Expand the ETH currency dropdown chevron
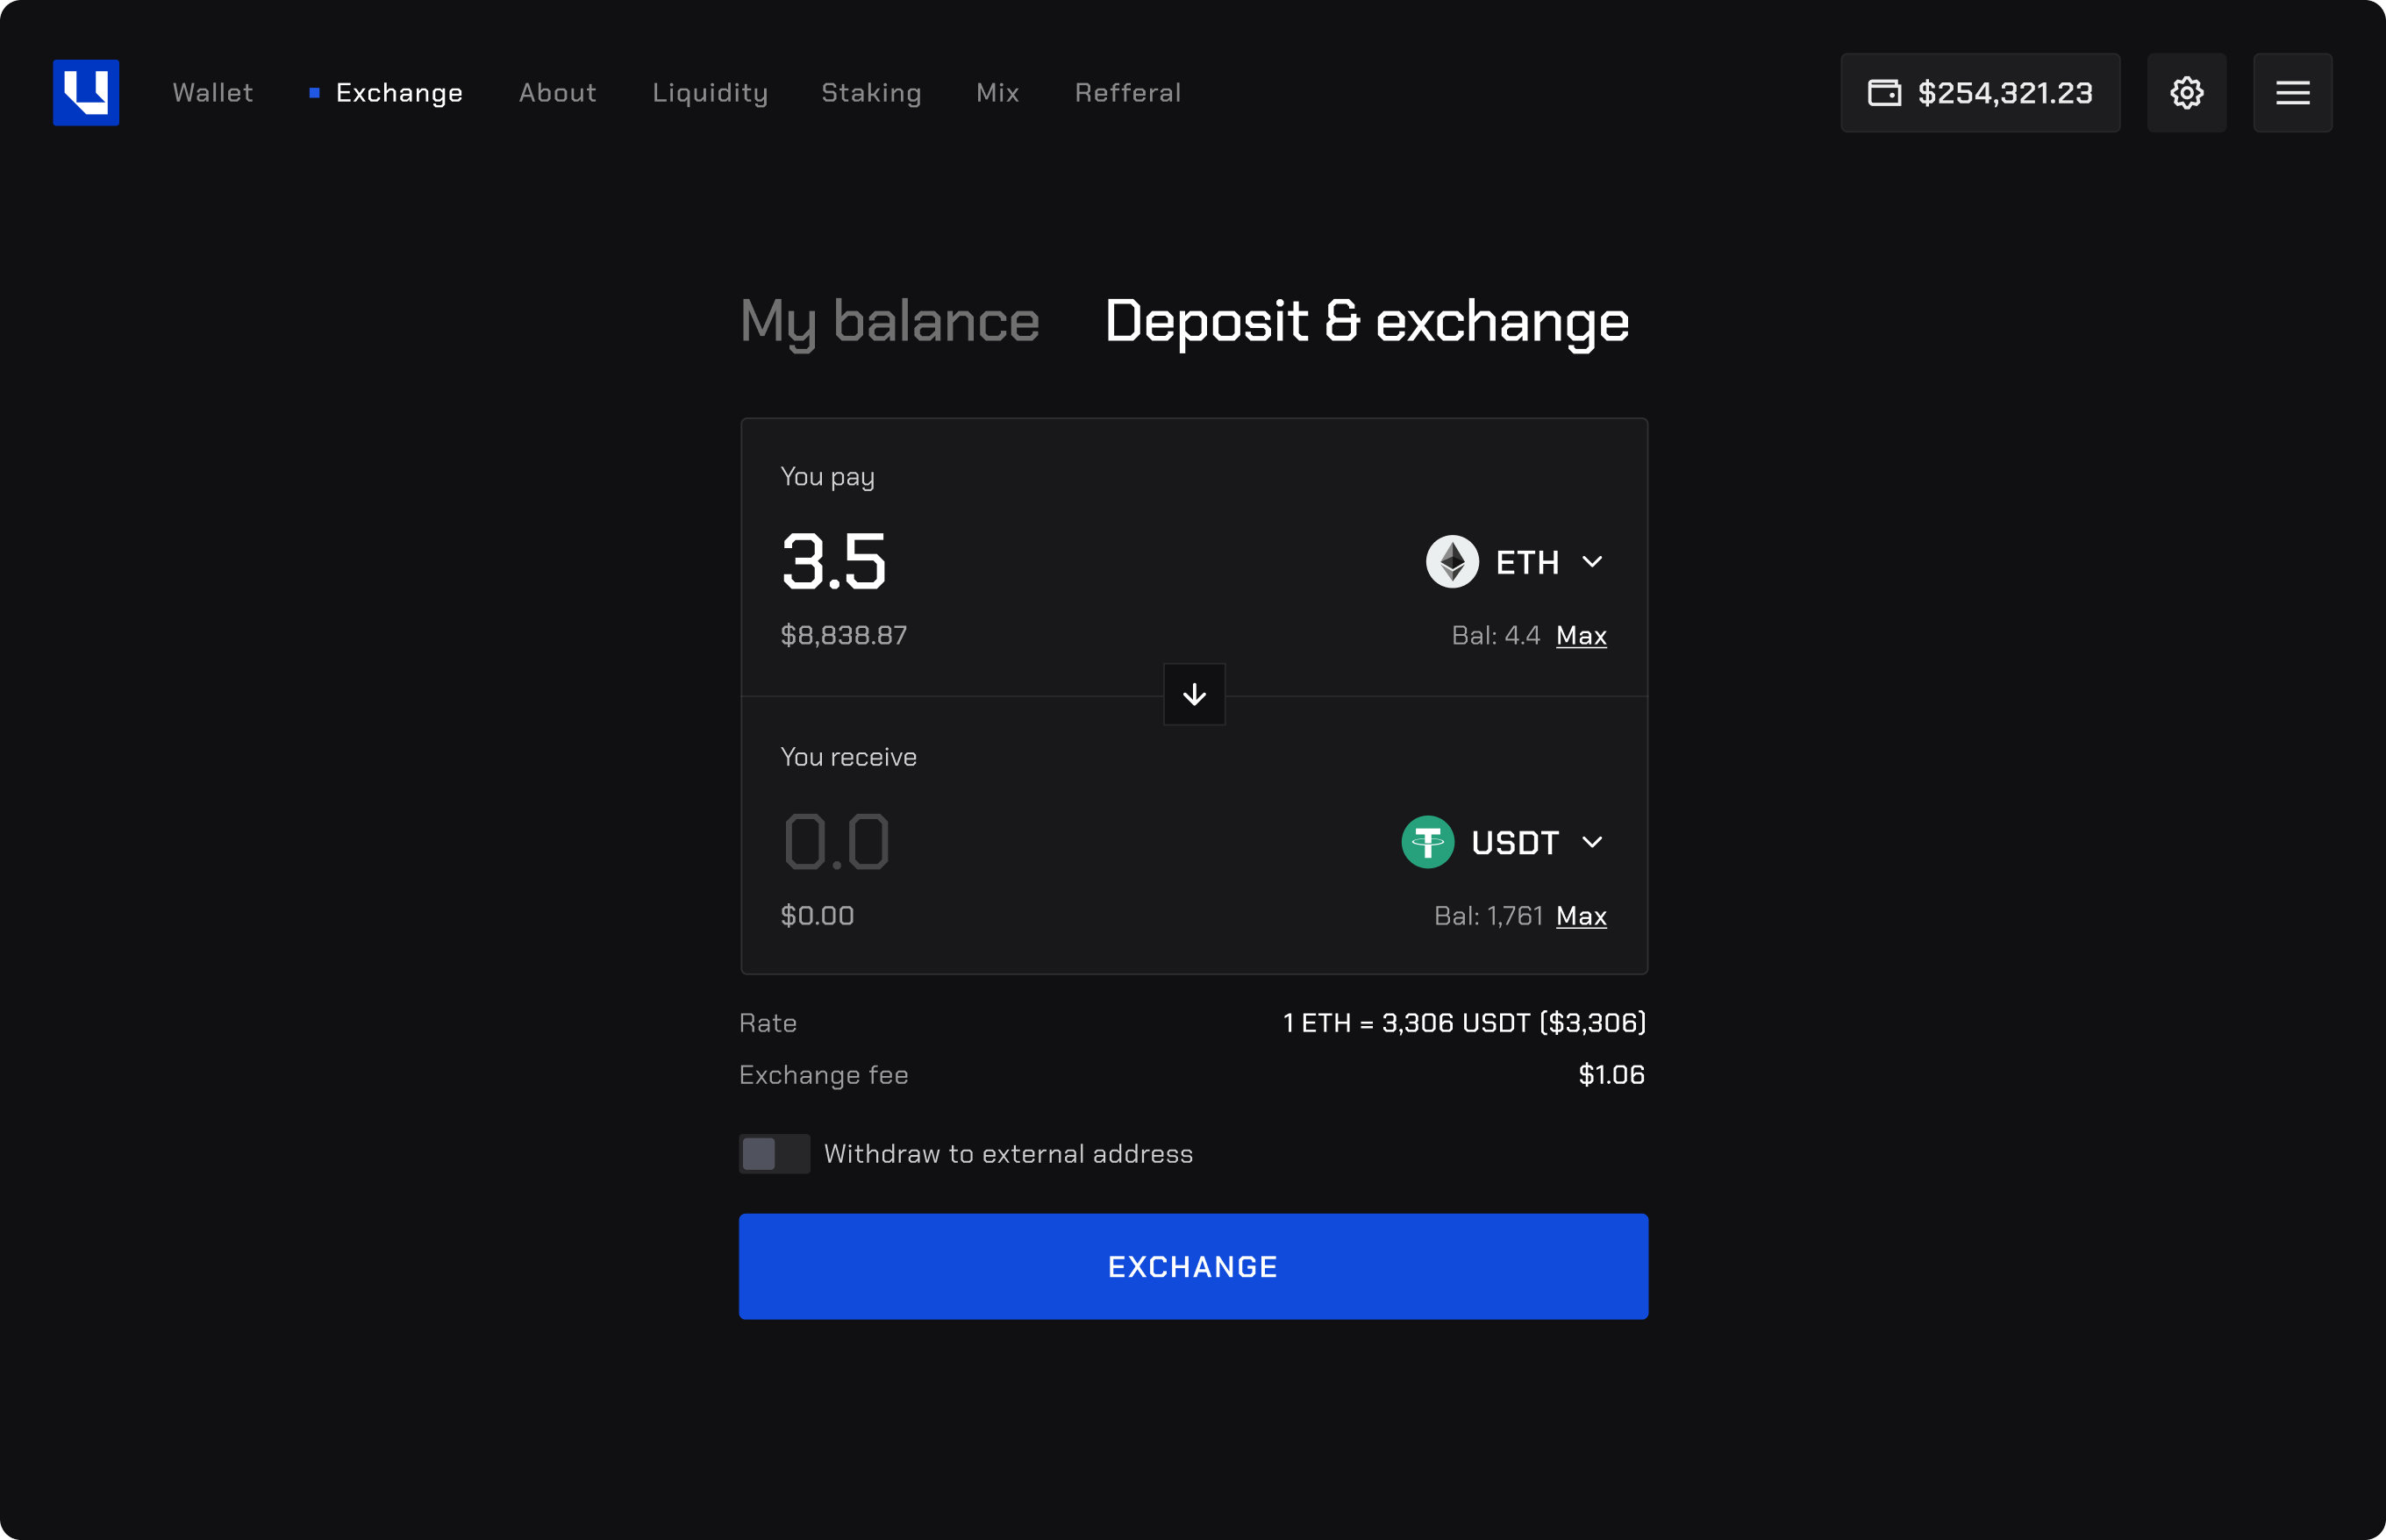This screenshot has width=2386, height=1540. [x=1592, y=562]
